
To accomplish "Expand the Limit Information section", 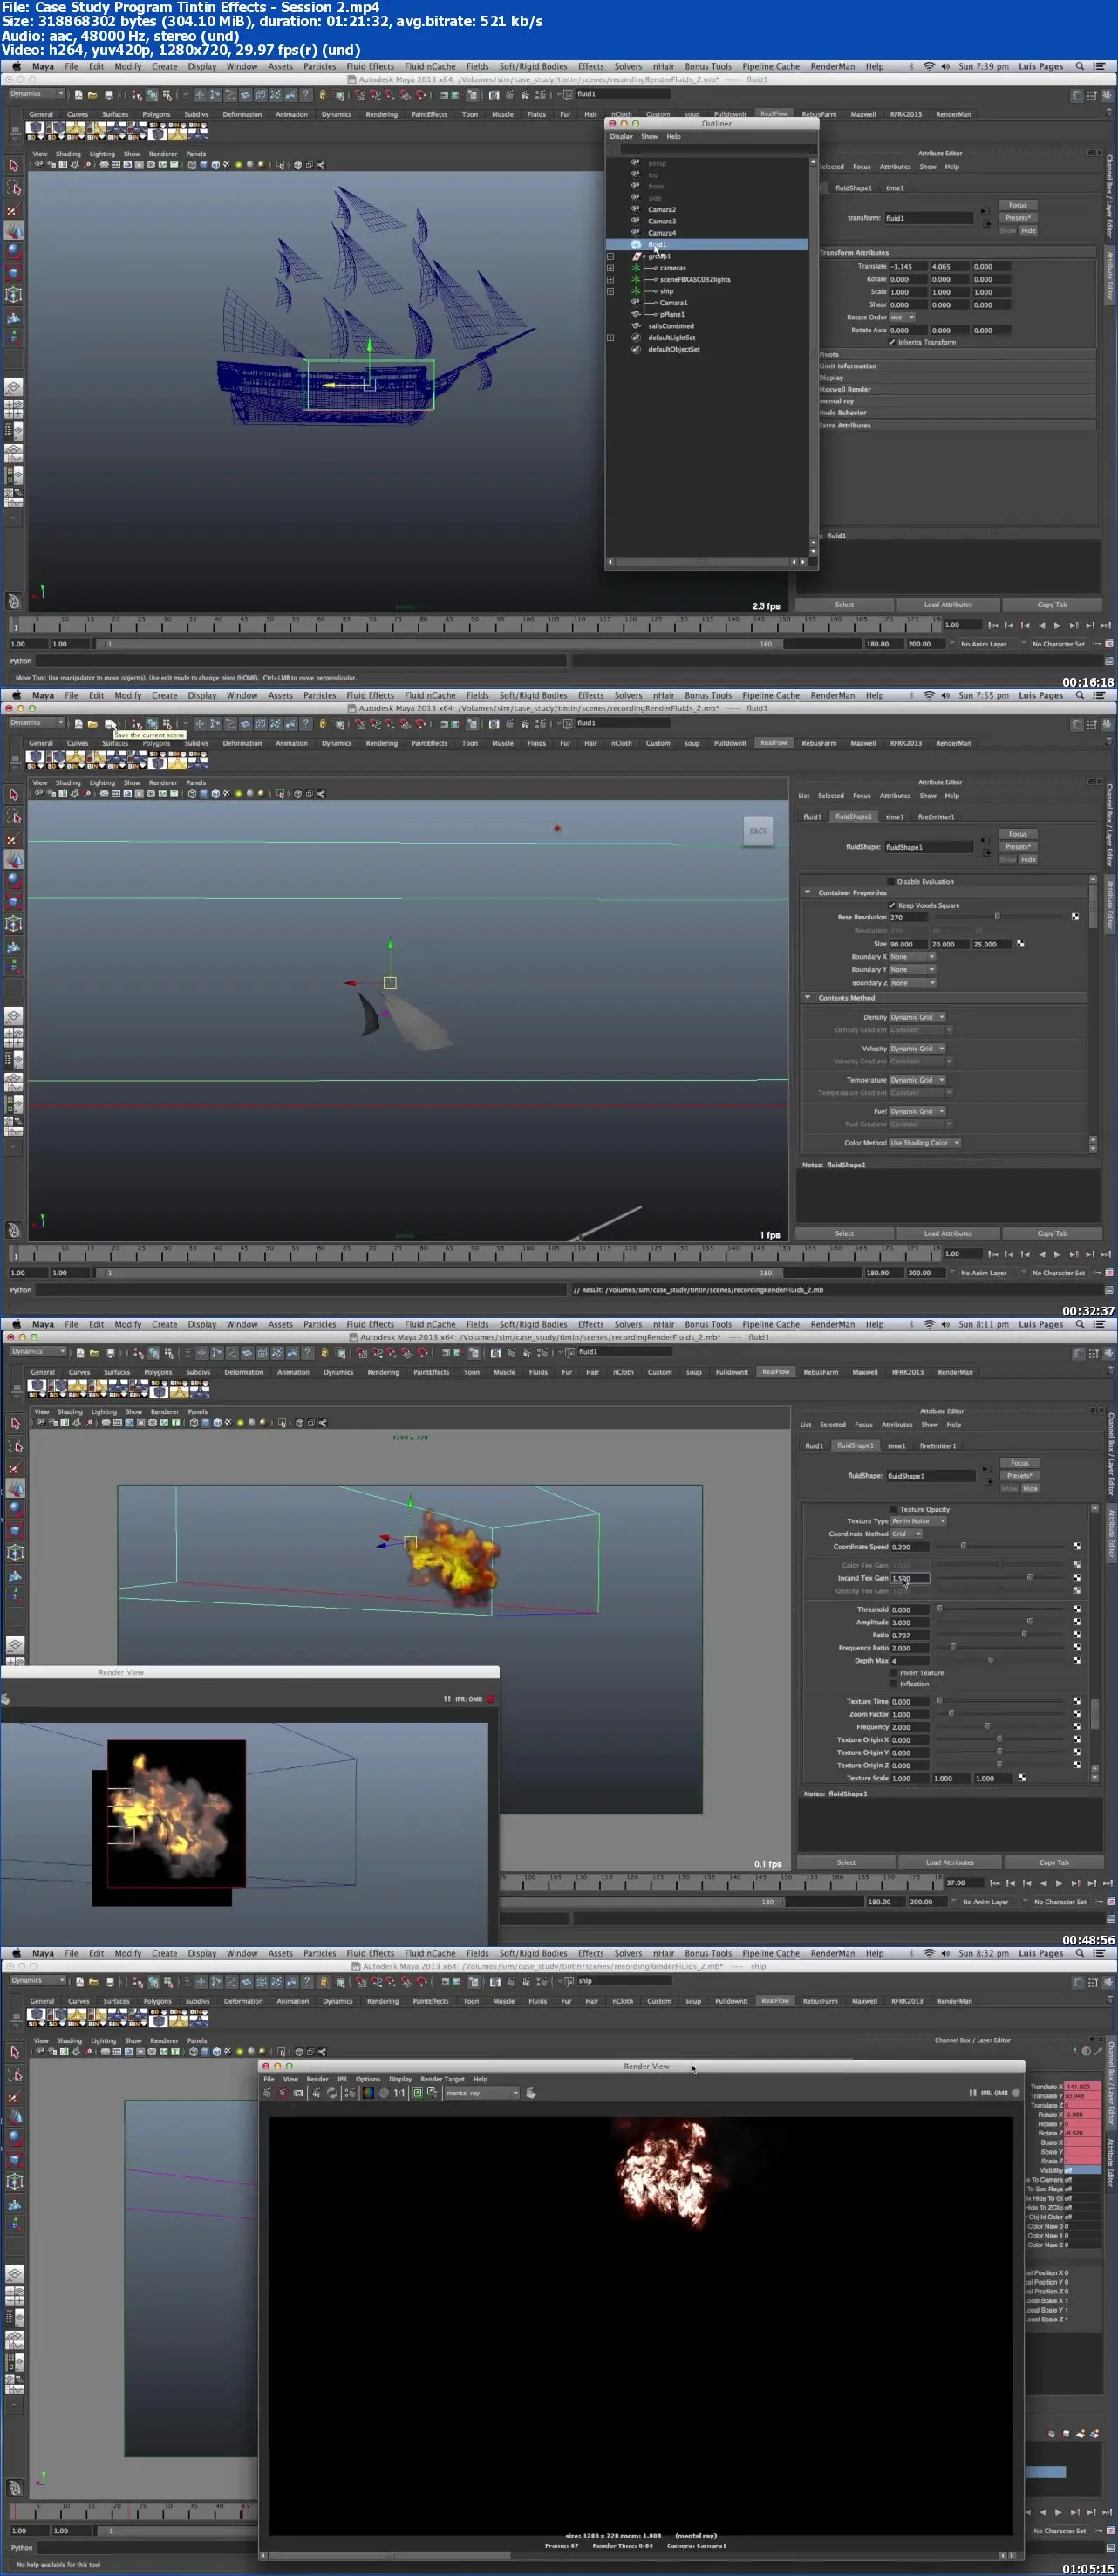I will [958, 366].
